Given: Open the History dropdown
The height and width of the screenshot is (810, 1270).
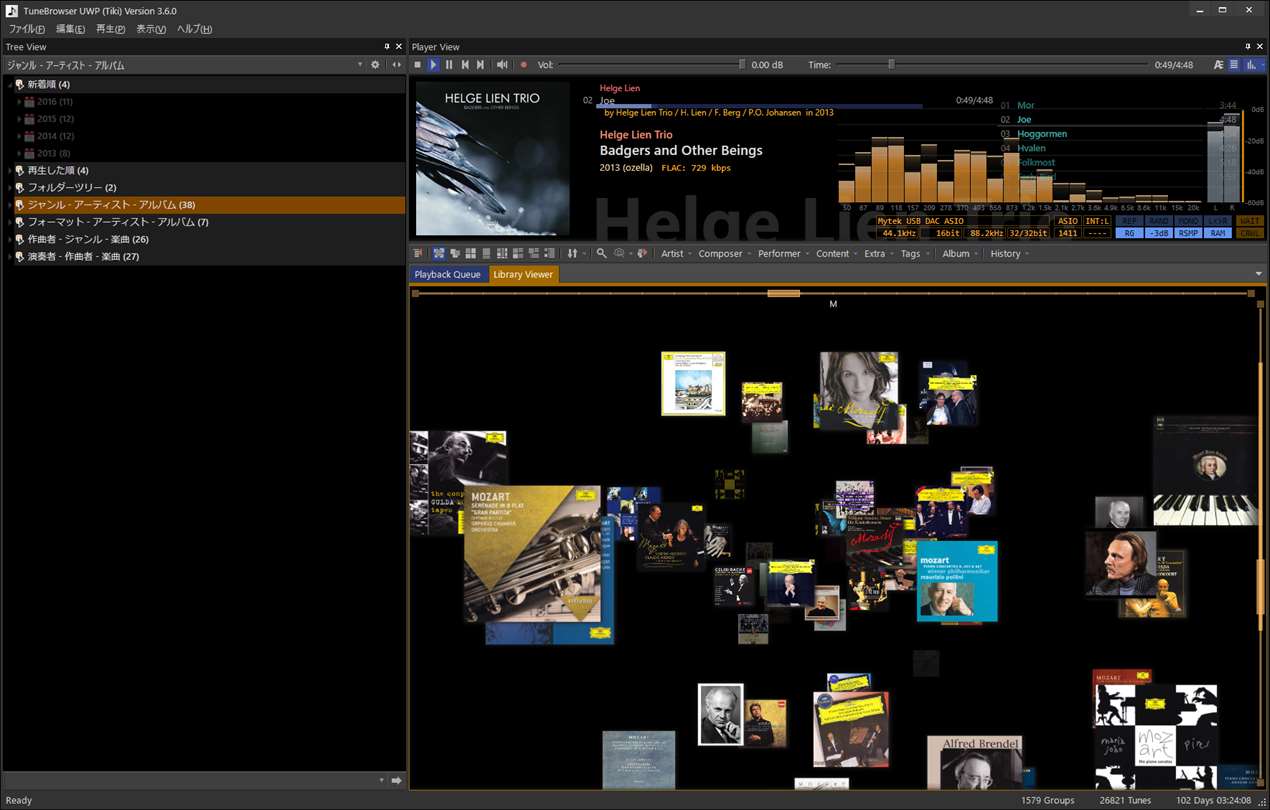Looking at the screenshot, I should coord(1010,254).
